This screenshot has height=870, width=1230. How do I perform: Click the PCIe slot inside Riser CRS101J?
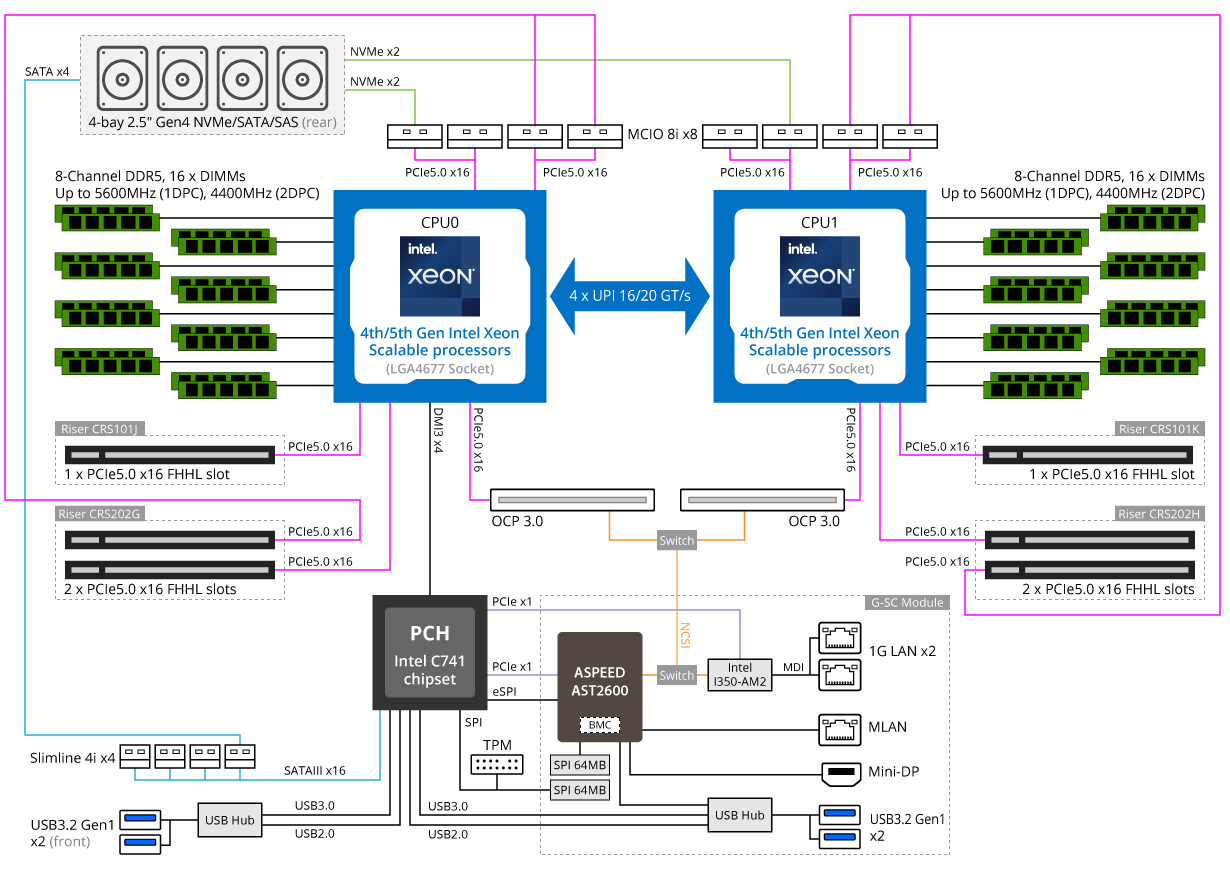[x=170, y=456]
